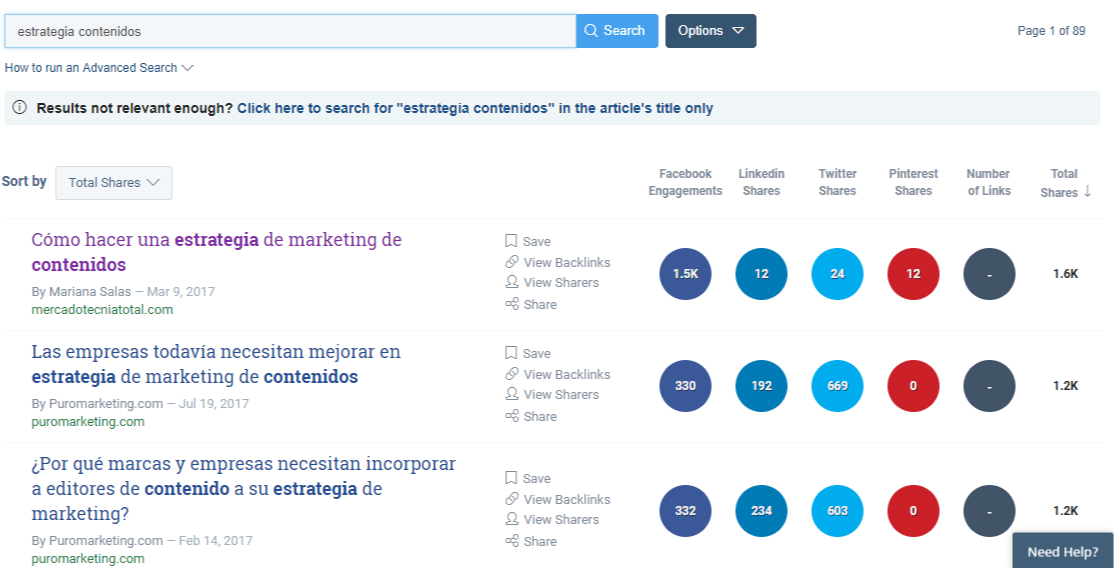Click puromarketing.com under Feb 14, 2017 article
This screenshot has width=1114, height=568.
88,559
